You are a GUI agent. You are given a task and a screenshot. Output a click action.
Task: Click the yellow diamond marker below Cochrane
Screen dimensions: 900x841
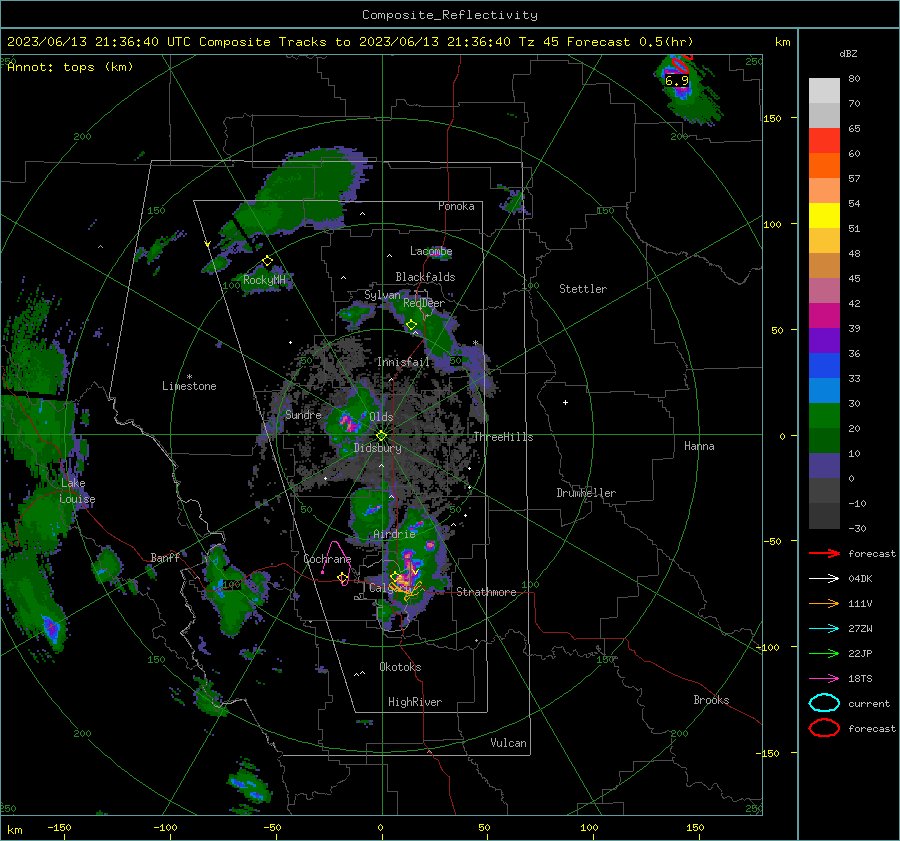tap(343, 578)
